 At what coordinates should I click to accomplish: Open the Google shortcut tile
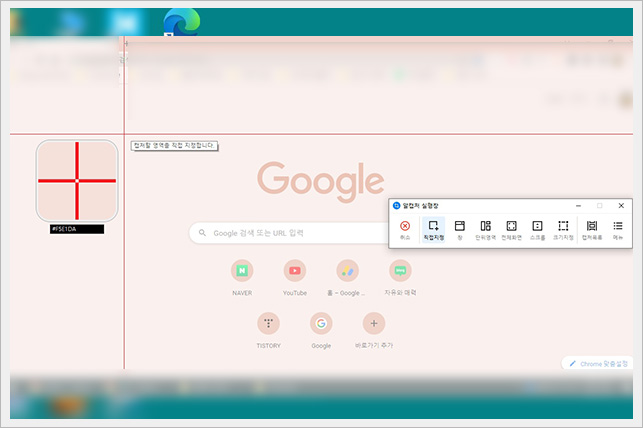[x=321, y=330]
